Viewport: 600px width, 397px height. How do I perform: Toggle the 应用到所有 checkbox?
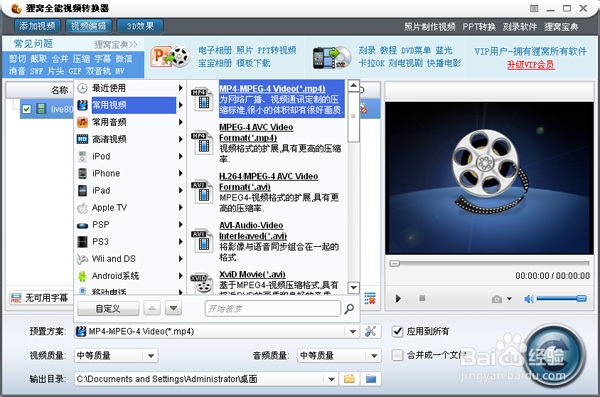click(398, 332)
